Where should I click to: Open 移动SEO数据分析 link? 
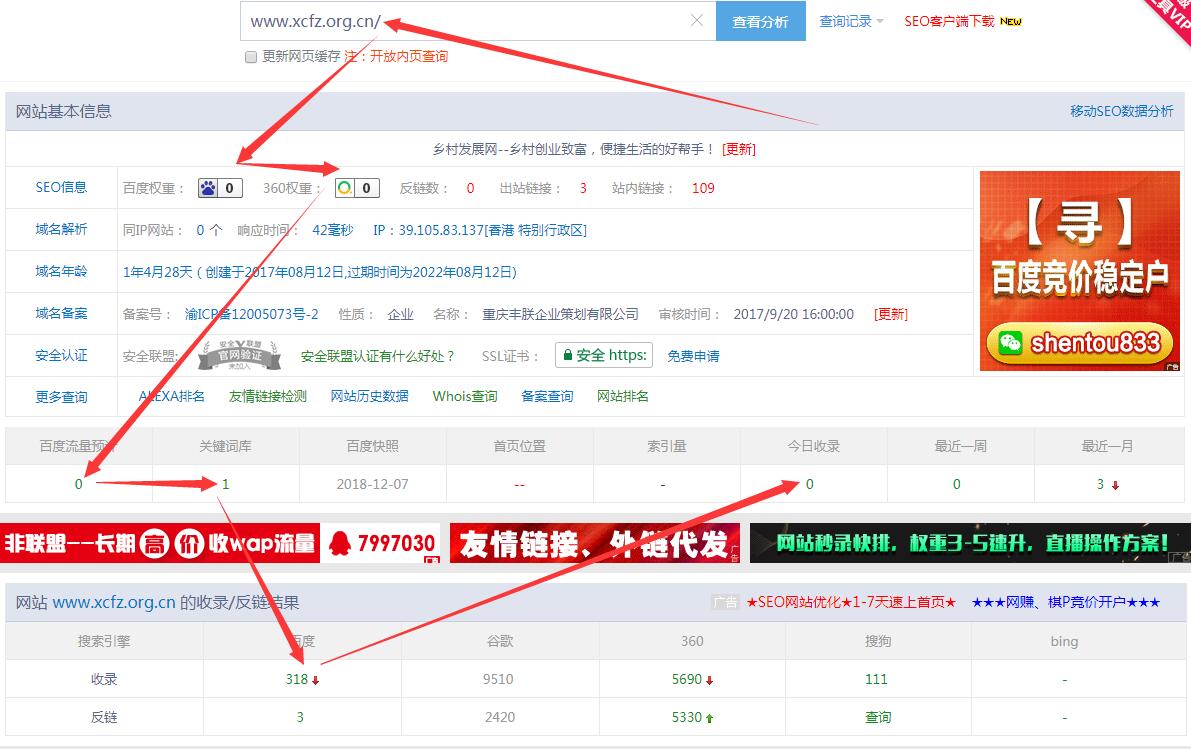tap(1121, 111)
